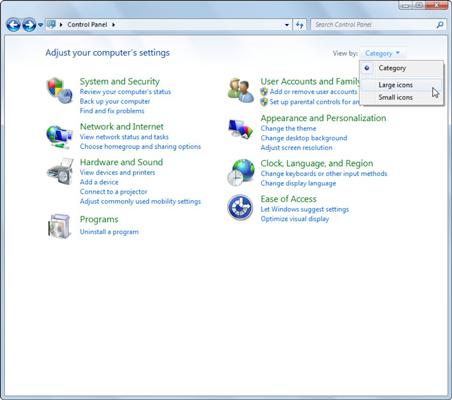
Task: Click the Programs disc box icon
Action: coord(59,226)
